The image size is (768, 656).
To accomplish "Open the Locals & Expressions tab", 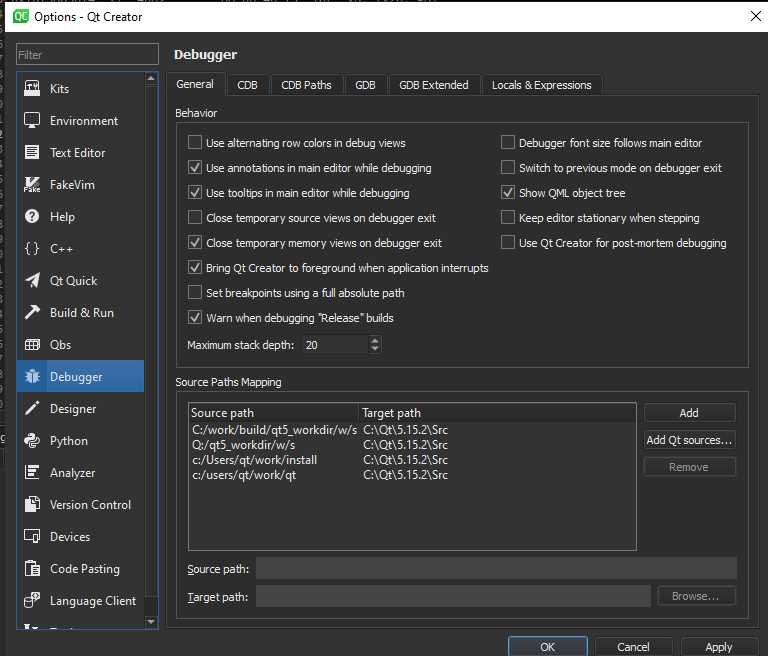I will [x=541, y=85].
